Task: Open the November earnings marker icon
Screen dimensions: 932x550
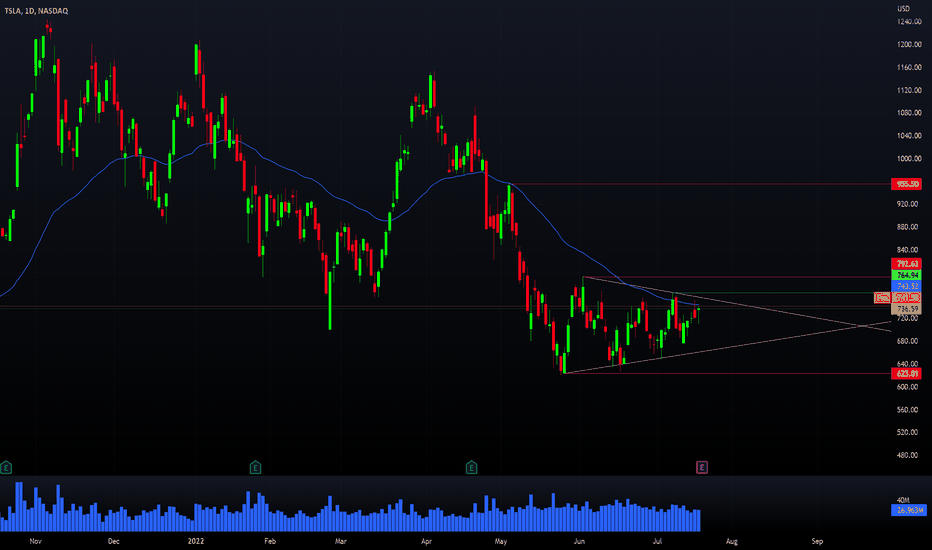Action: coord(6,467)
